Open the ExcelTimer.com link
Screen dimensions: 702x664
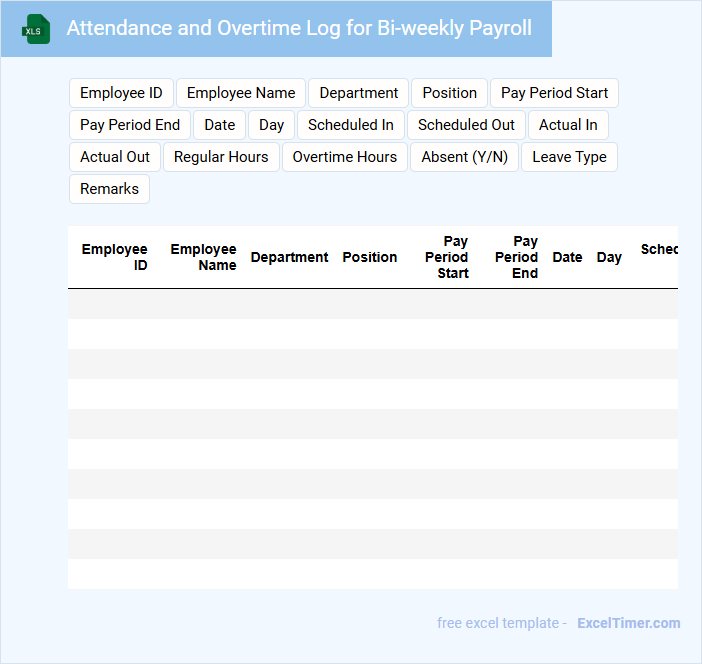tap(628, 623)
